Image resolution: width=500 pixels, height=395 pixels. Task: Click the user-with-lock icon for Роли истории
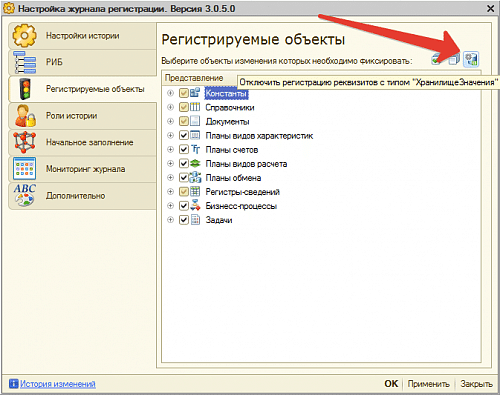coord(25,116)
